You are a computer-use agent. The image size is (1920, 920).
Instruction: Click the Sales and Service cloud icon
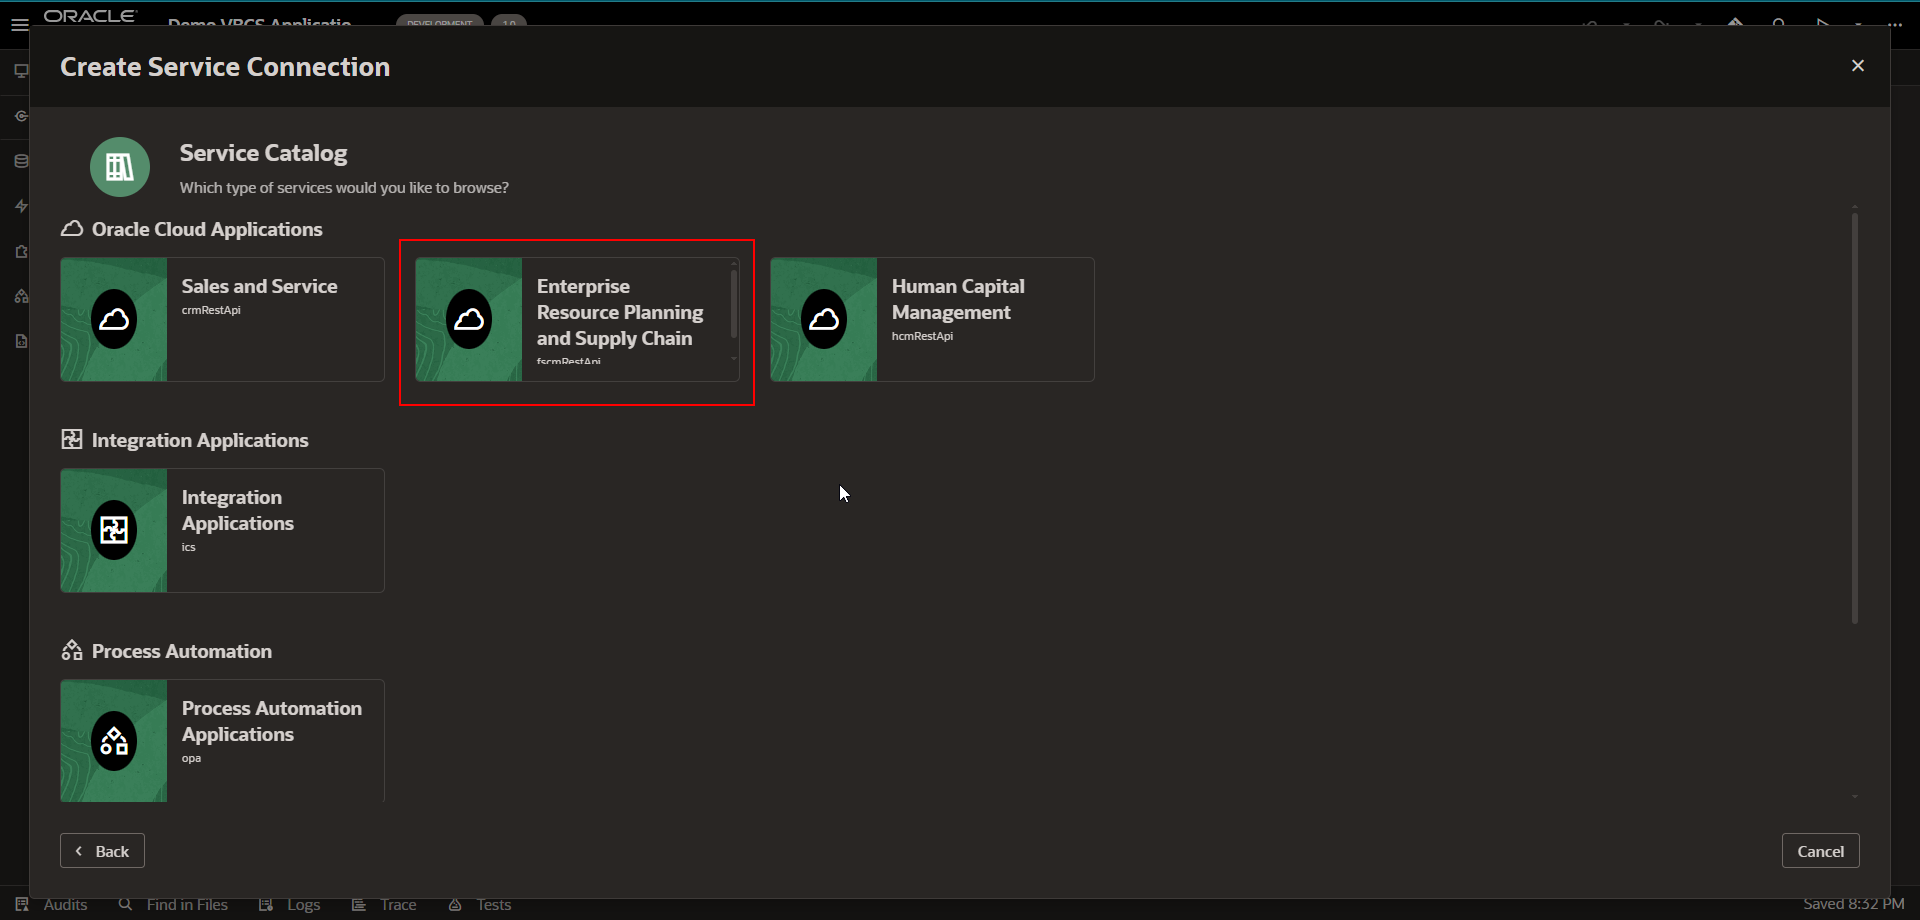[114, 320]
